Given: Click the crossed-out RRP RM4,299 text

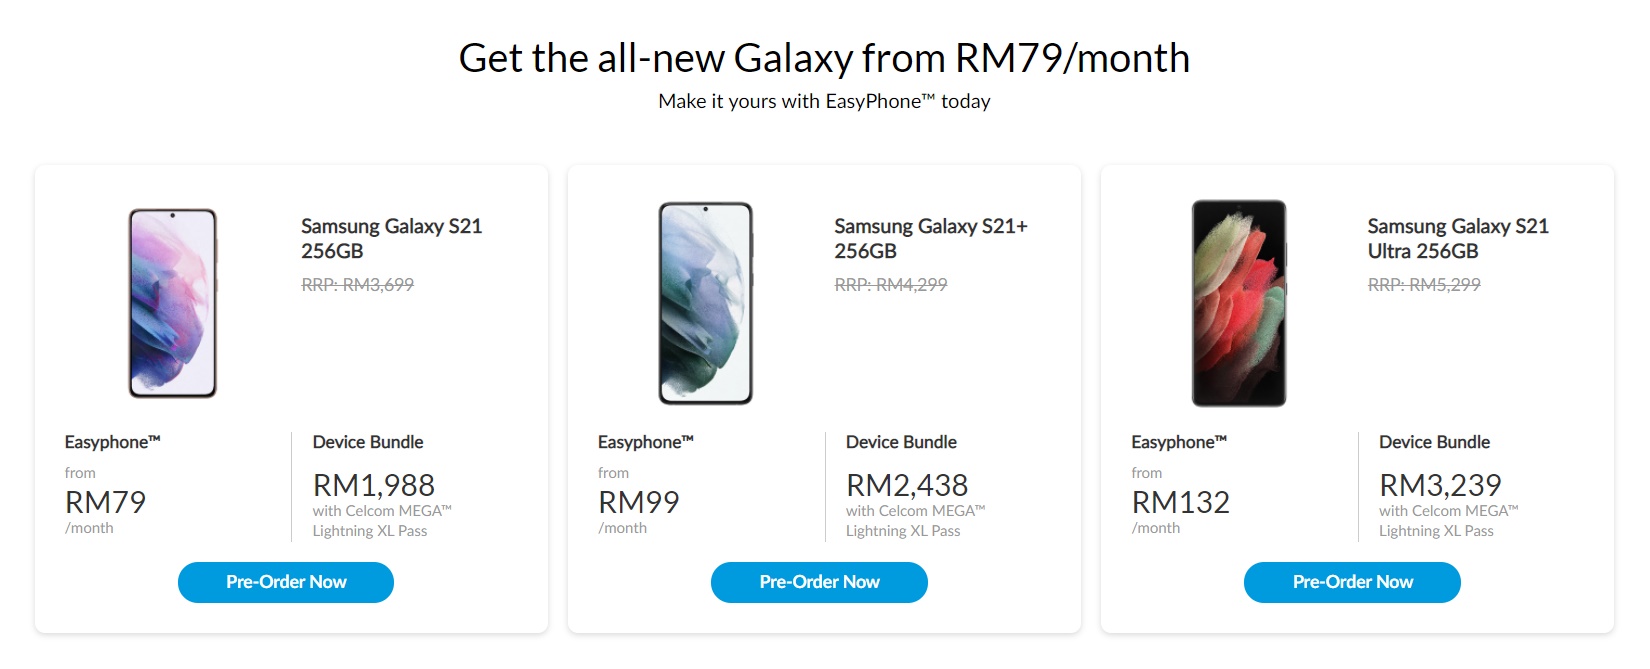Looking at the screenshot, I should 891,285.
